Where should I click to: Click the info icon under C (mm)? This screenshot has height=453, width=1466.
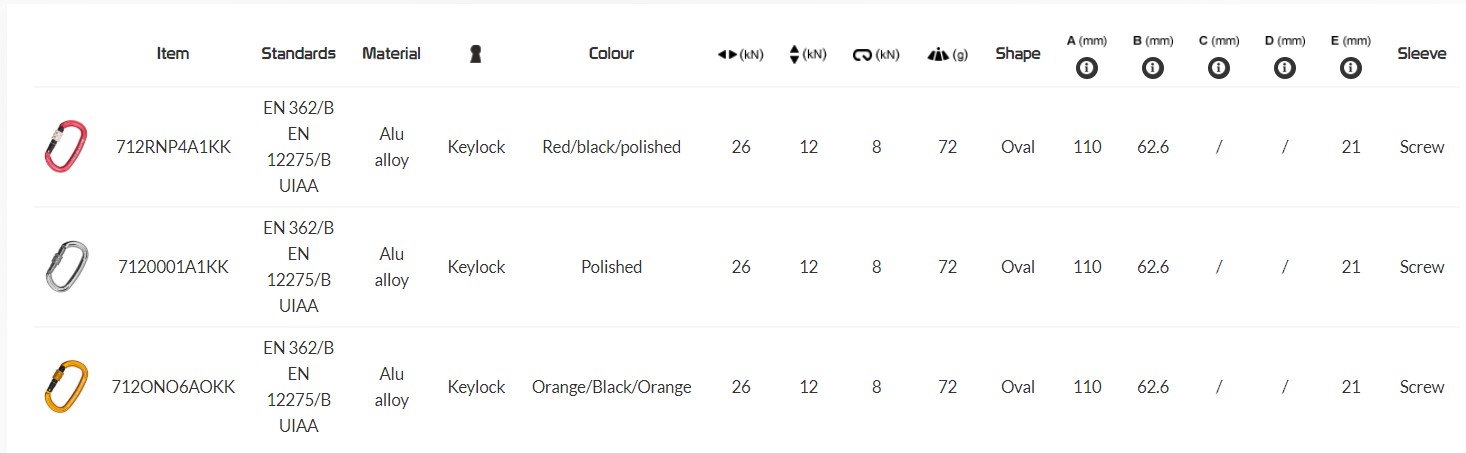point(1218,69)
